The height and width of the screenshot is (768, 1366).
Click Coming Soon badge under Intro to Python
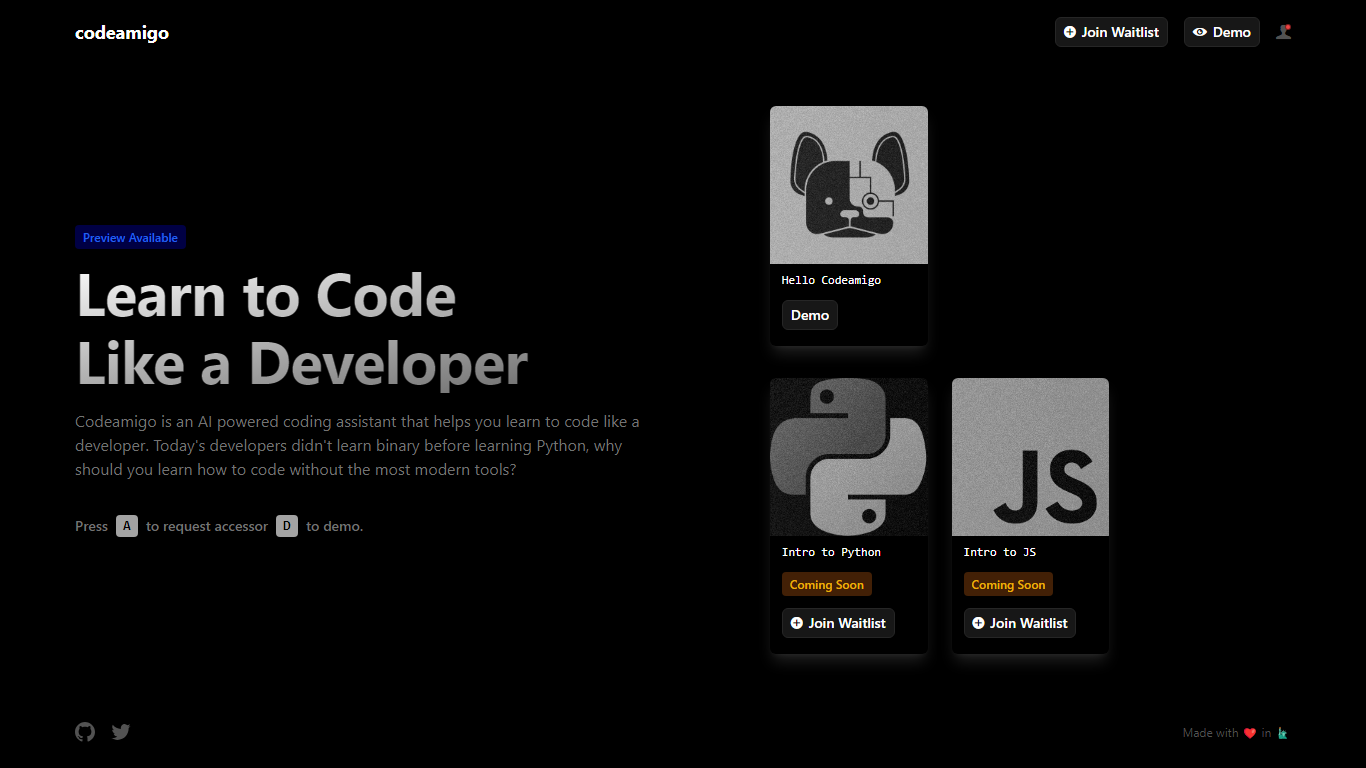[826, 585]
